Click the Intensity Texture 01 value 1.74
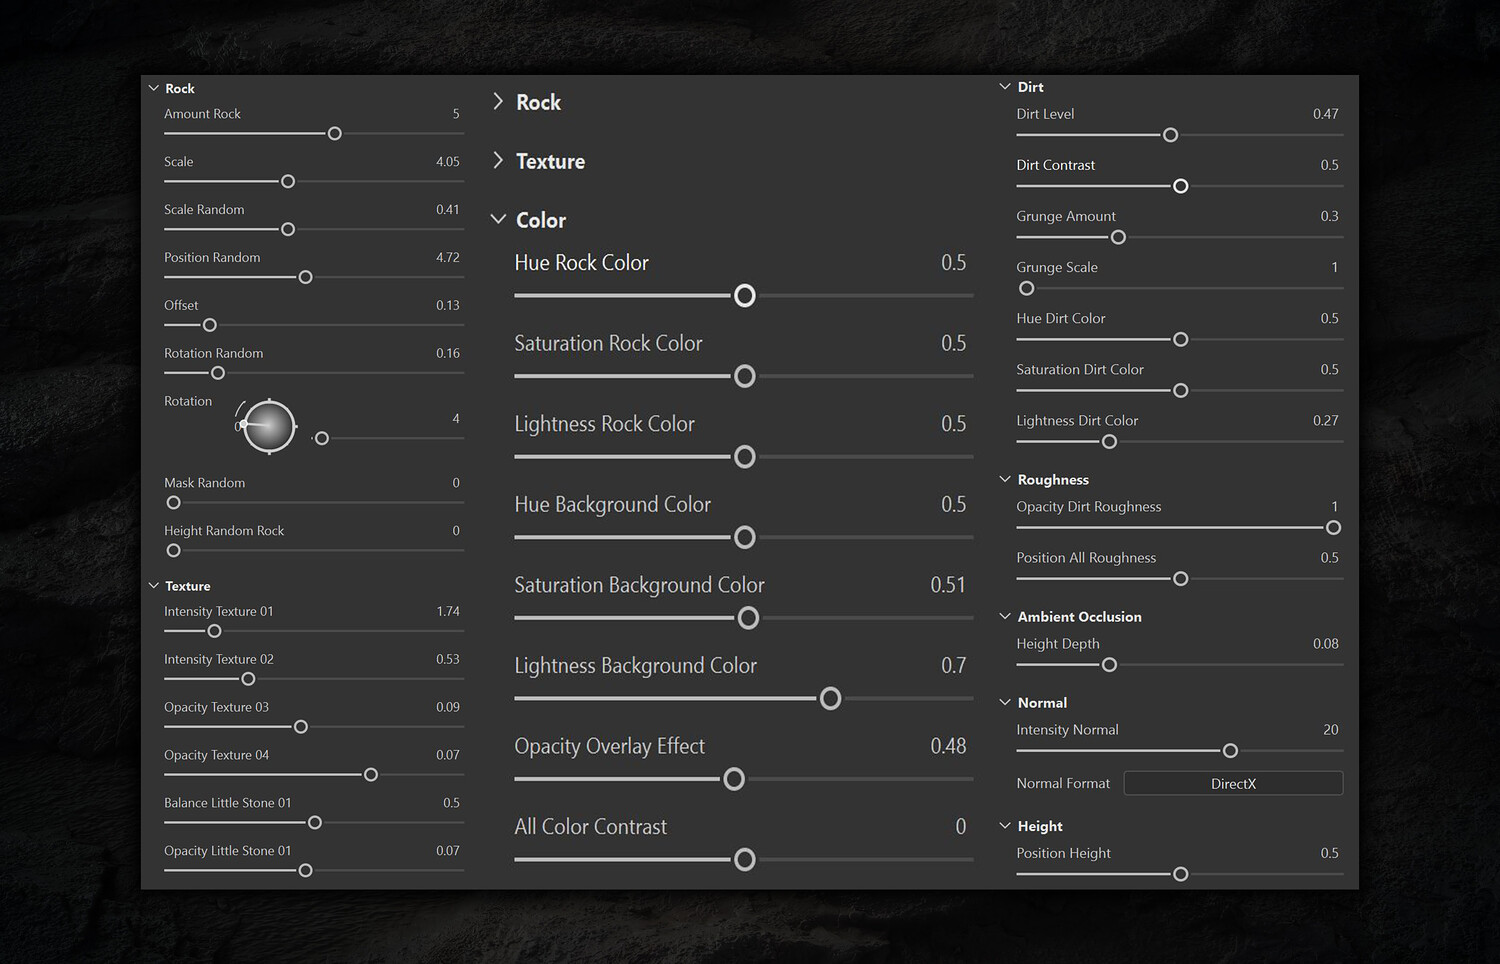This screenshot has width=1500, height=964. click(448, 611)
